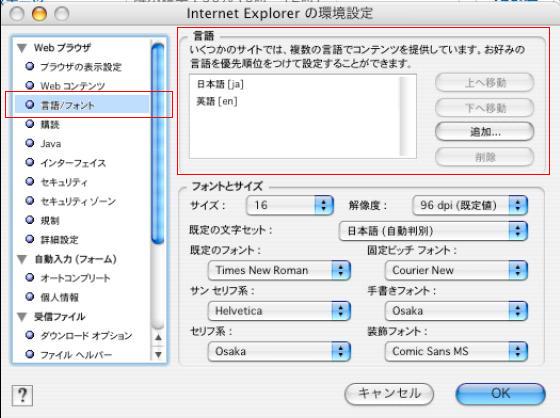Image resolution: width=560 pixels, height=418 pixels.
Task: Select the ブラウザの表示設定 bullet item
Action: 74,67
